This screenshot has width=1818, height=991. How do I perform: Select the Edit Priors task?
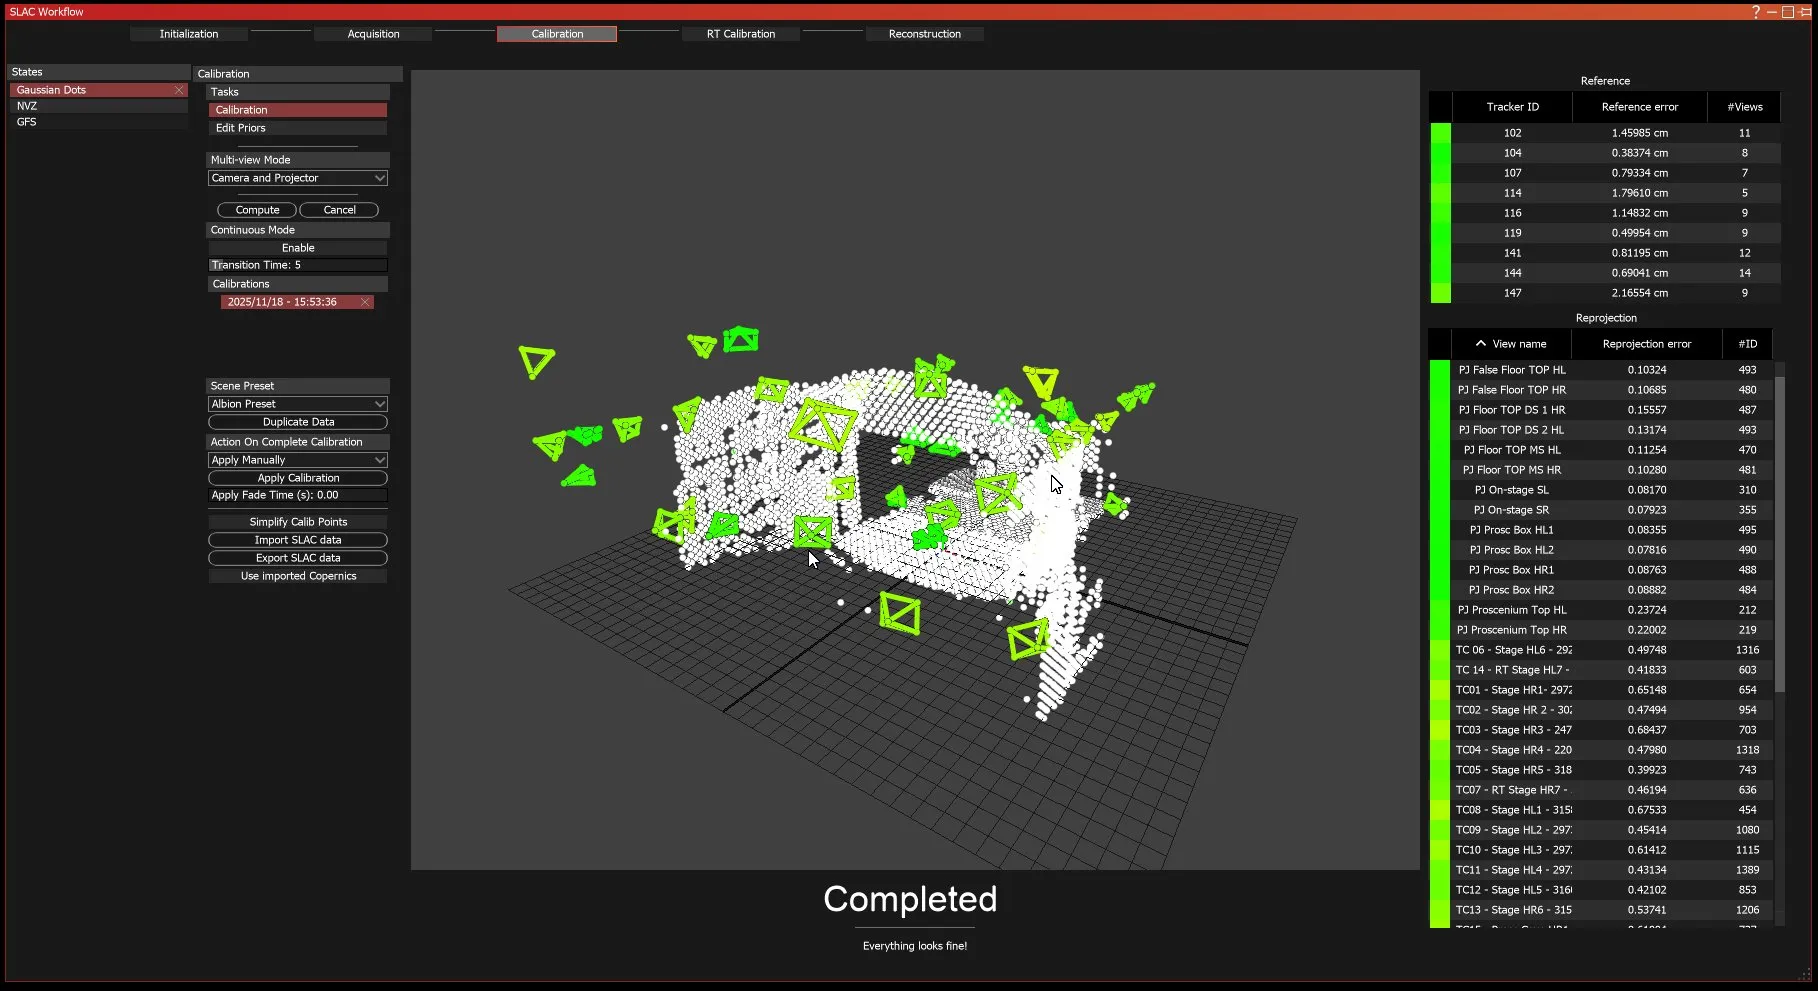click(x=297, y=128)
